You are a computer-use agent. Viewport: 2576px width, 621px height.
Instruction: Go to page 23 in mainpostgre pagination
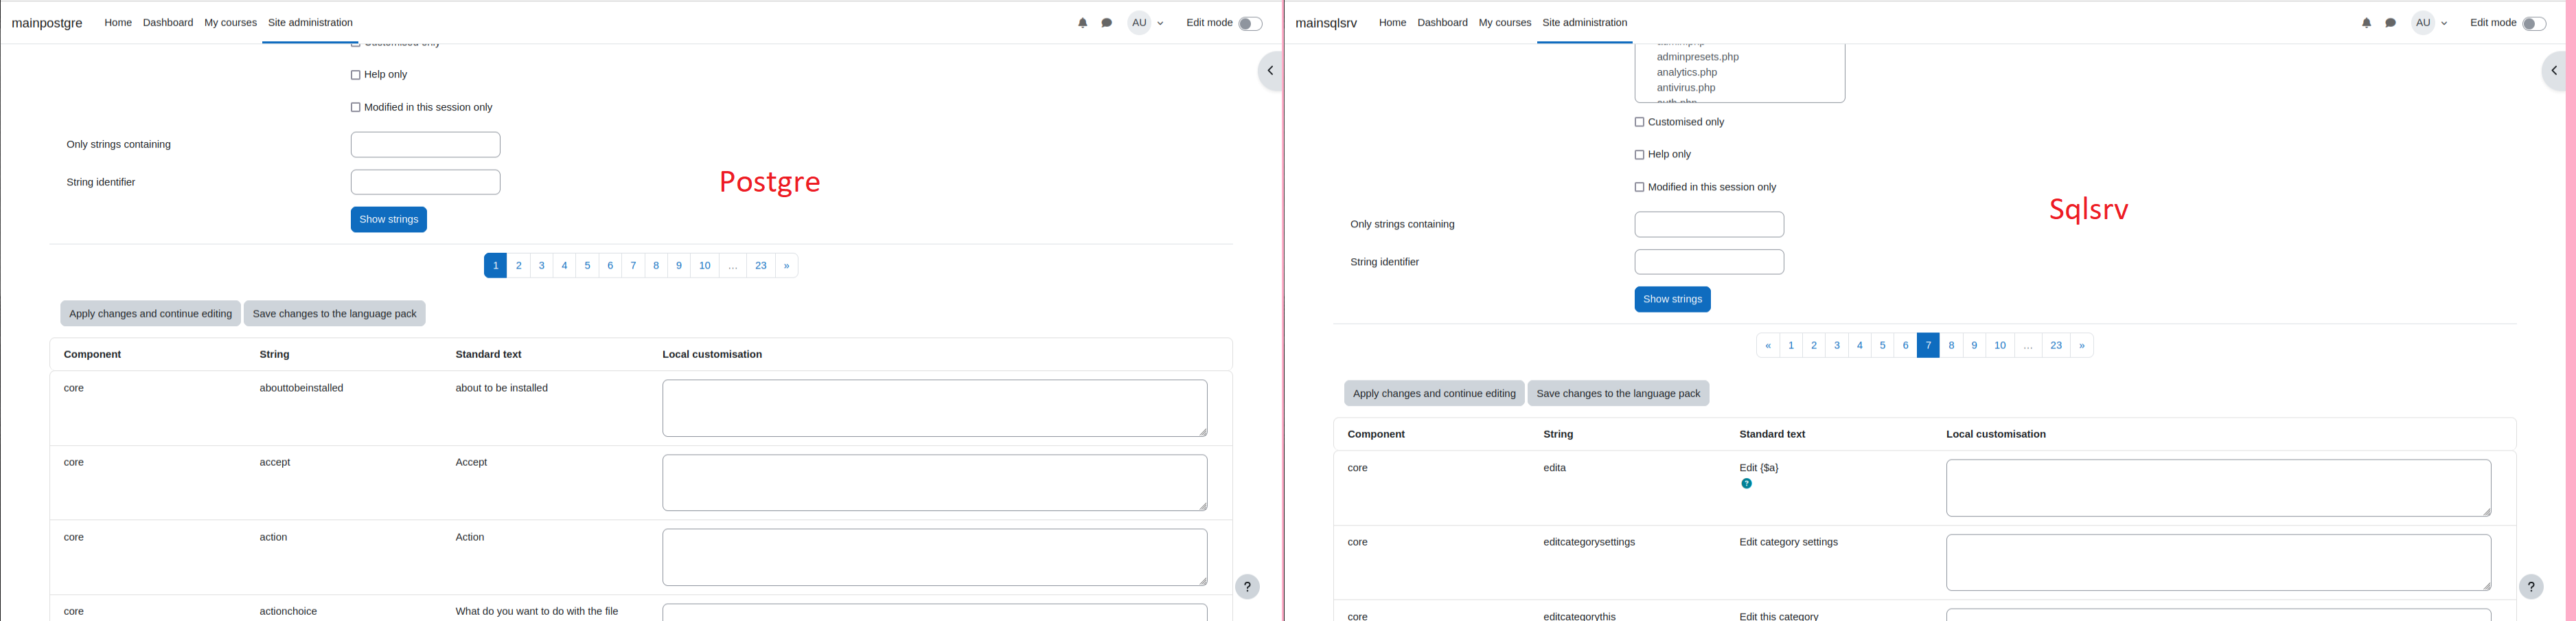tap(761, 266)
